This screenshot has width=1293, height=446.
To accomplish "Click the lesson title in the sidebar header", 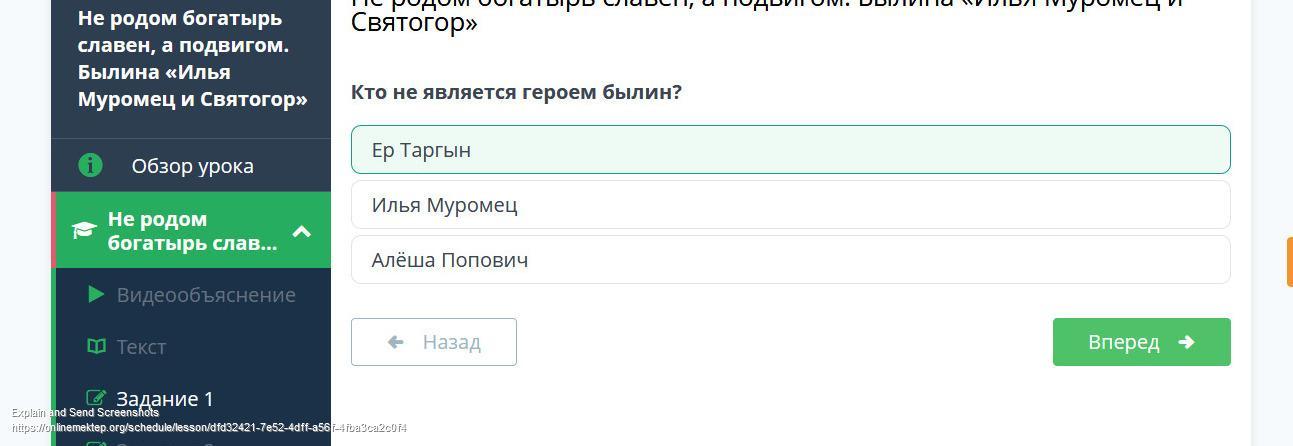I will 192,59.
